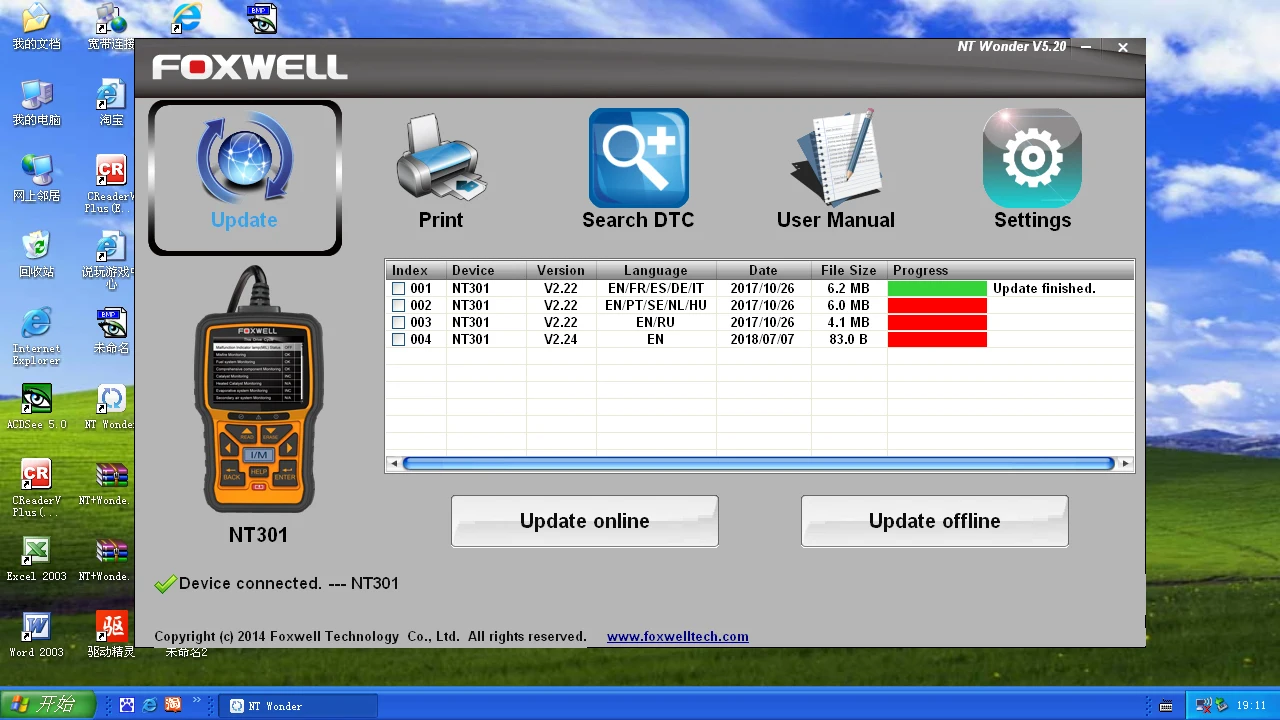Launch Internet Explorer from the quick launch bar
This screenshot has height=720, width=1280.
(x=149, y=705)
